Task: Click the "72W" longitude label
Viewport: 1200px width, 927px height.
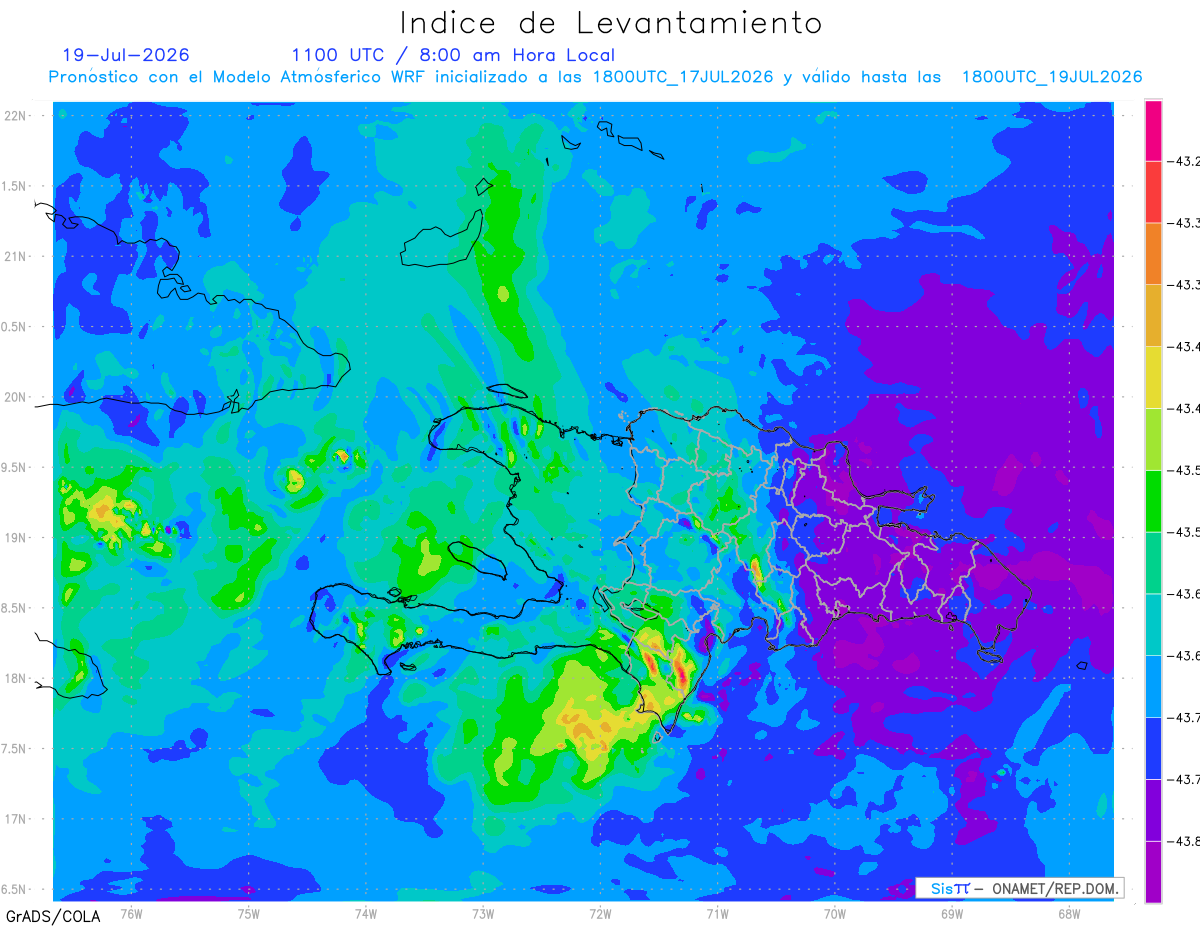Action: tap(600, 914)
